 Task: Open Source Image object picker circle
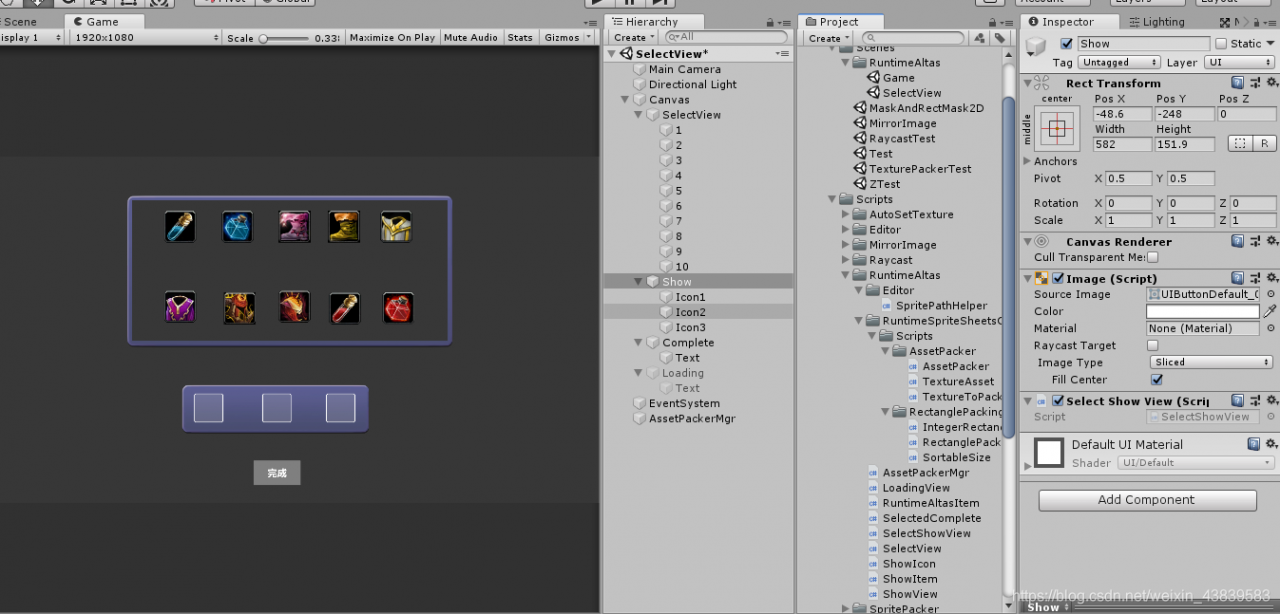tap(1270, 294)
